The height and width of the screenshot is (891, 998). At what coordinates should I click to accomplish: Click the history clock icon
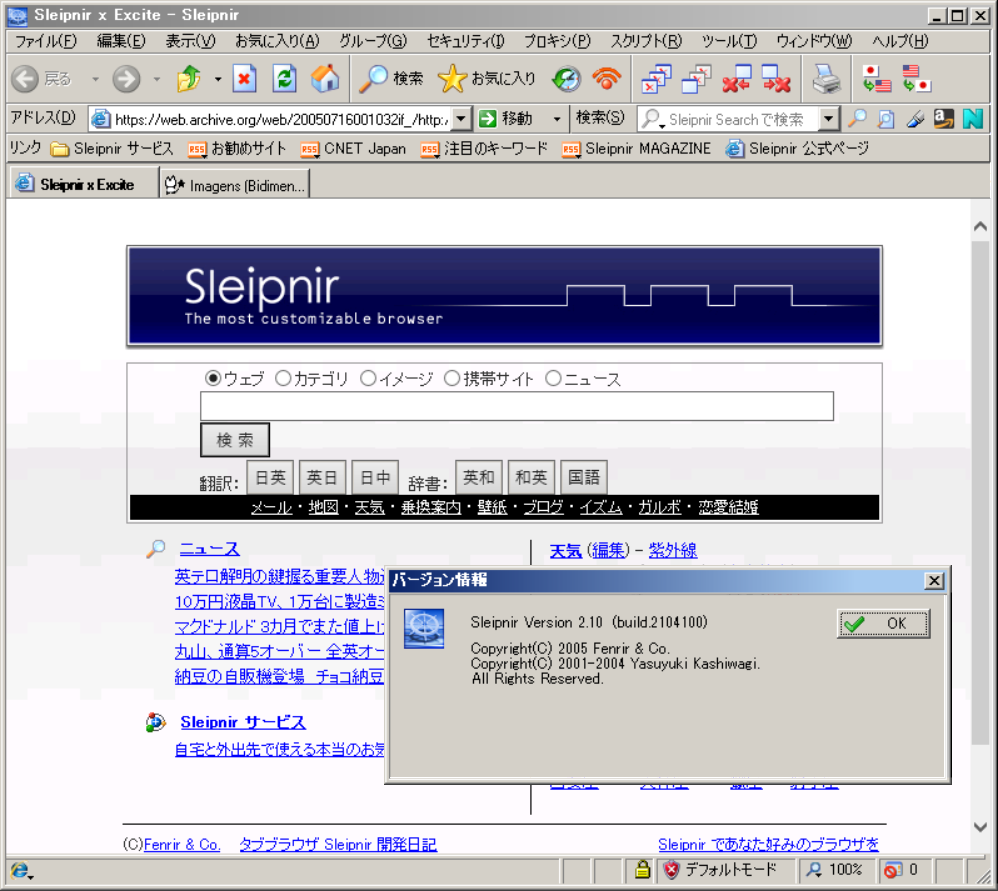click(566, 79)
